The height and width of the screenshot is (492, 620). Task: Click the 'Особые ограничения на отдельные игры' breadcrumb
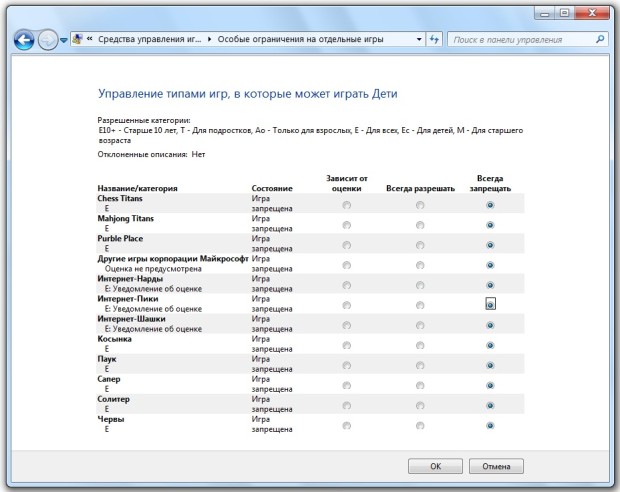[x=301, y=39]
